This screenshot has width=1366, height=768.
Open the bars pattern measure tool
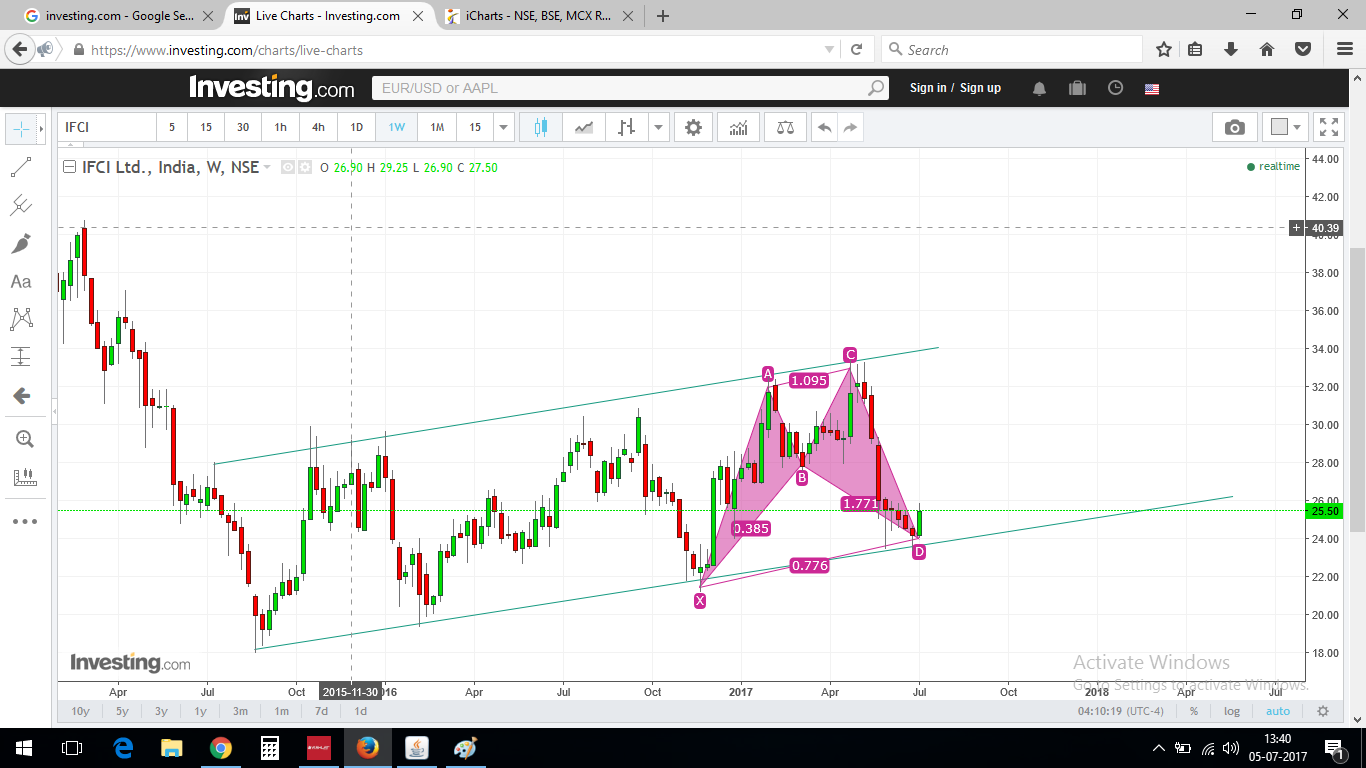tap(24, 478)
